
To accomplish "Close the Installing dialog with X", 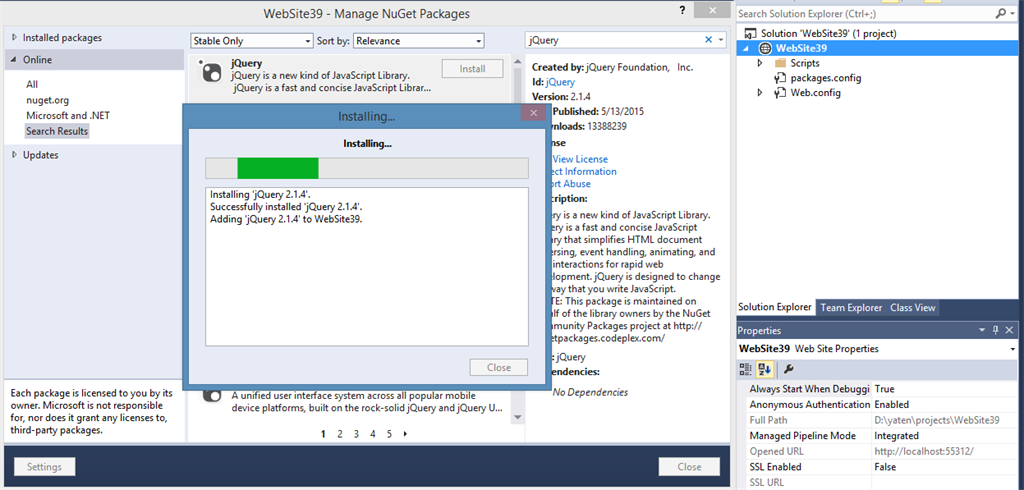I will [x=534, y=113].
